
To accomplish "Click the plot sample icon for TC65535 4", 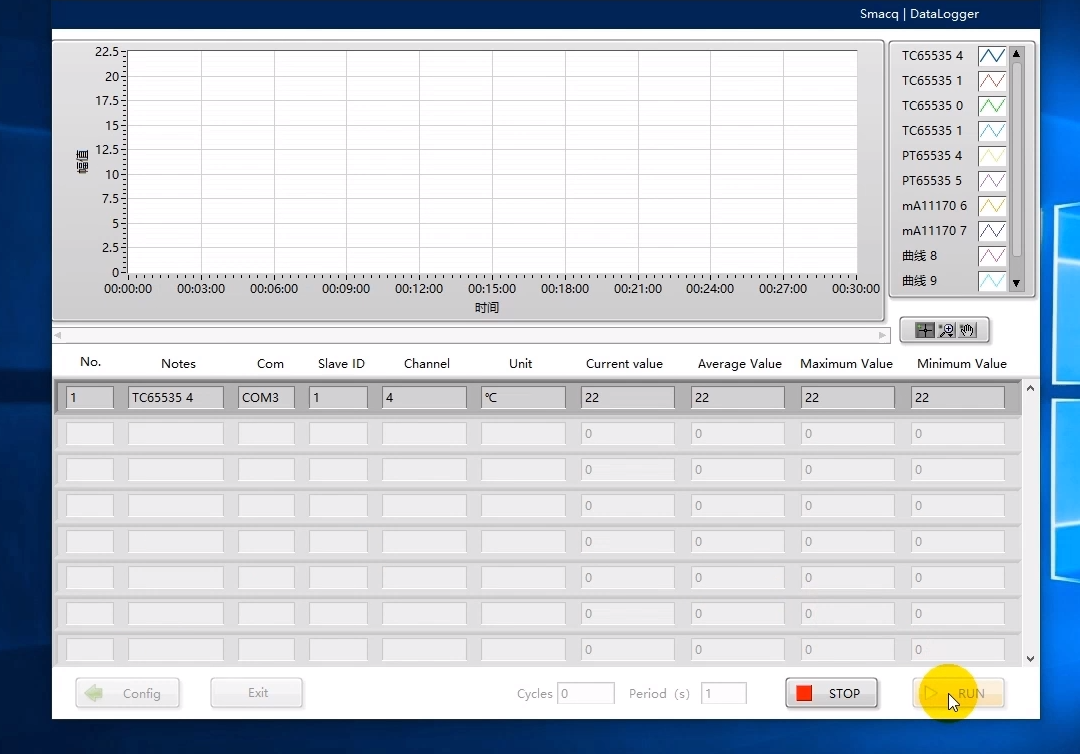I will tap(992, 56).
